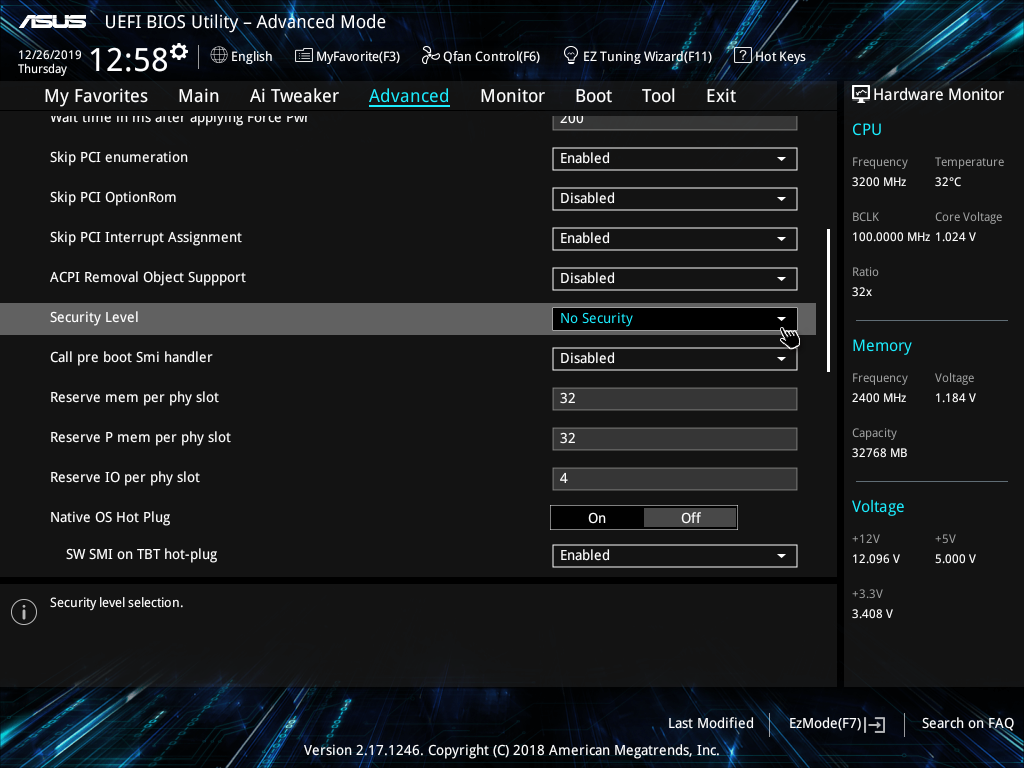Select the Advanced tab

tap(409, 96)
